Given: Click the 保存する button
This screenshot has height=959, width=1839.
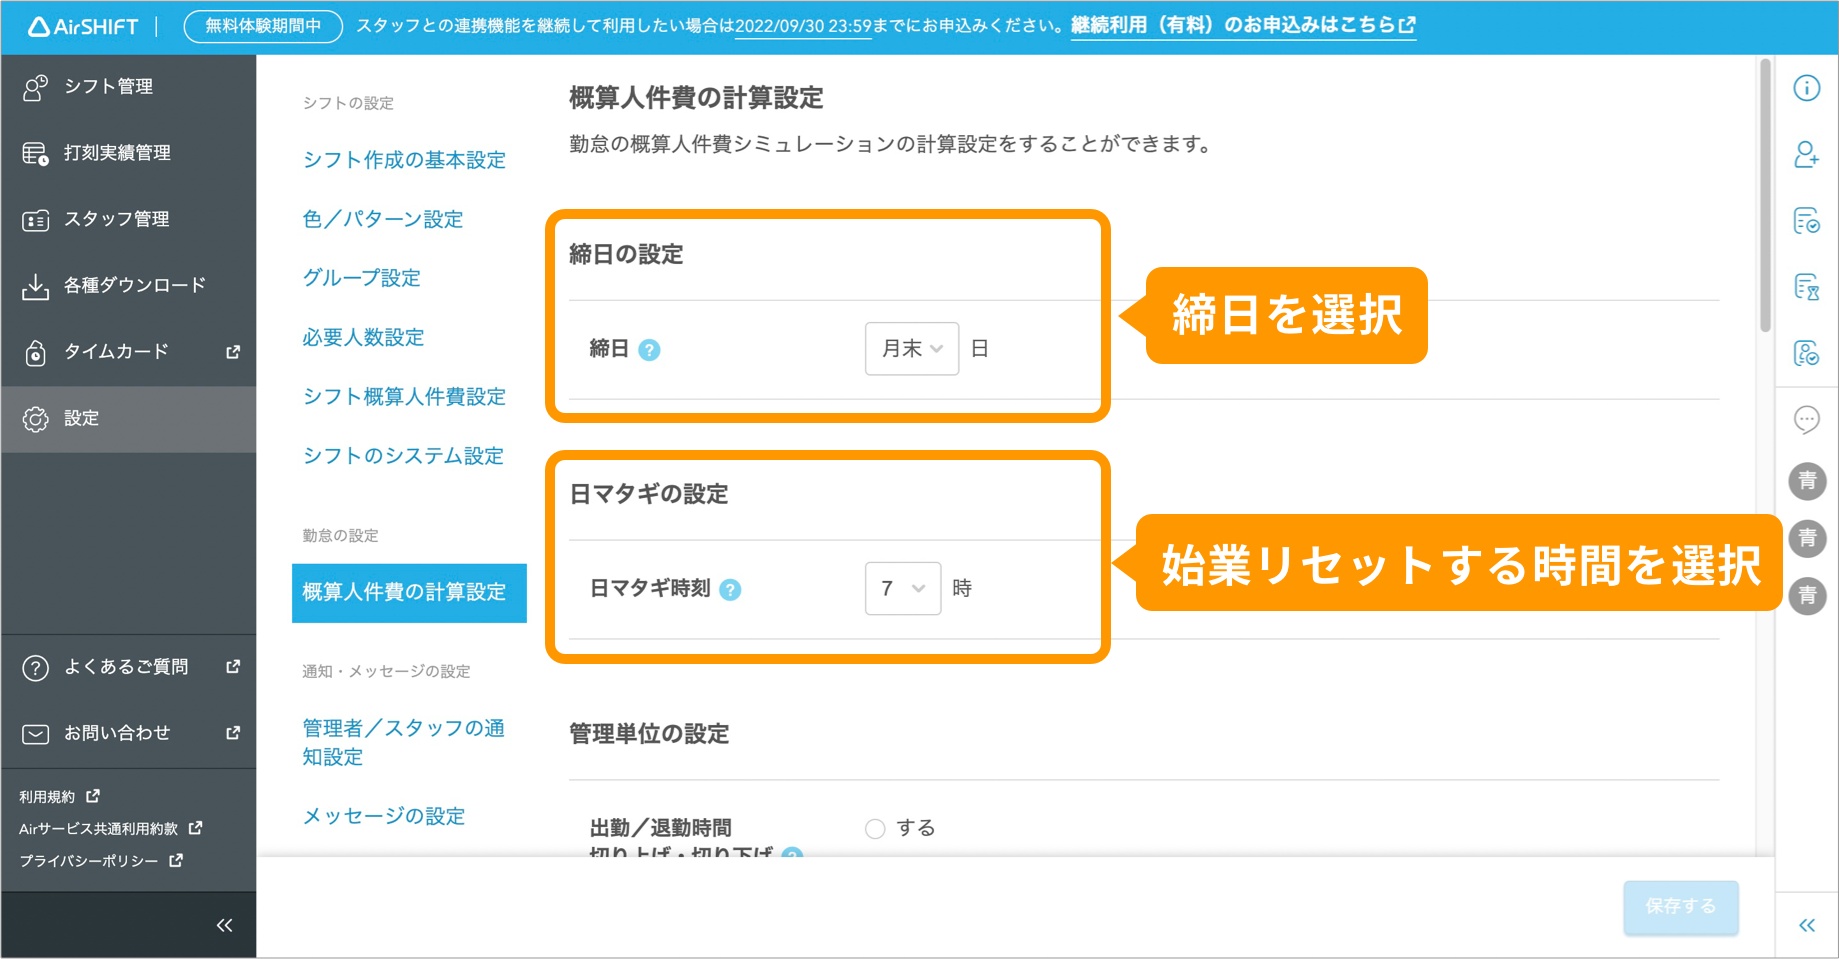Looking at the screenshot, I should point(1680,907).
